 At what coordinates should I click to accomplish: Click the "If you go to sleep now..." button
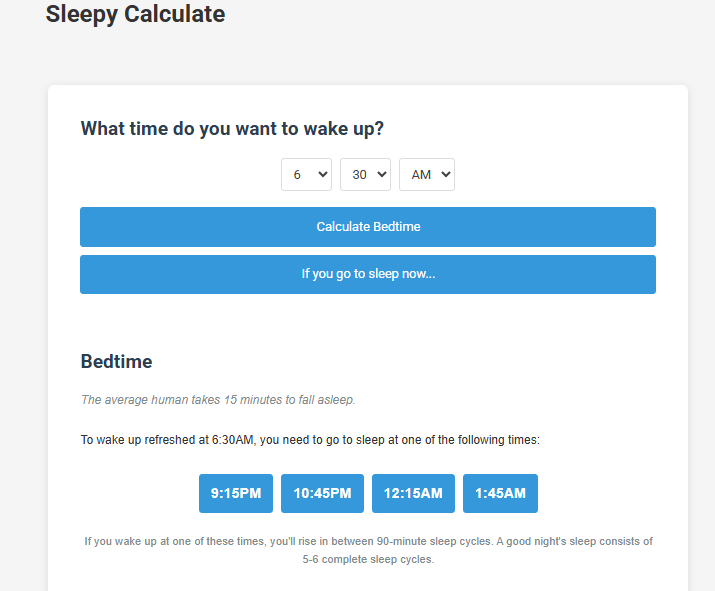[x=368, y=274]
